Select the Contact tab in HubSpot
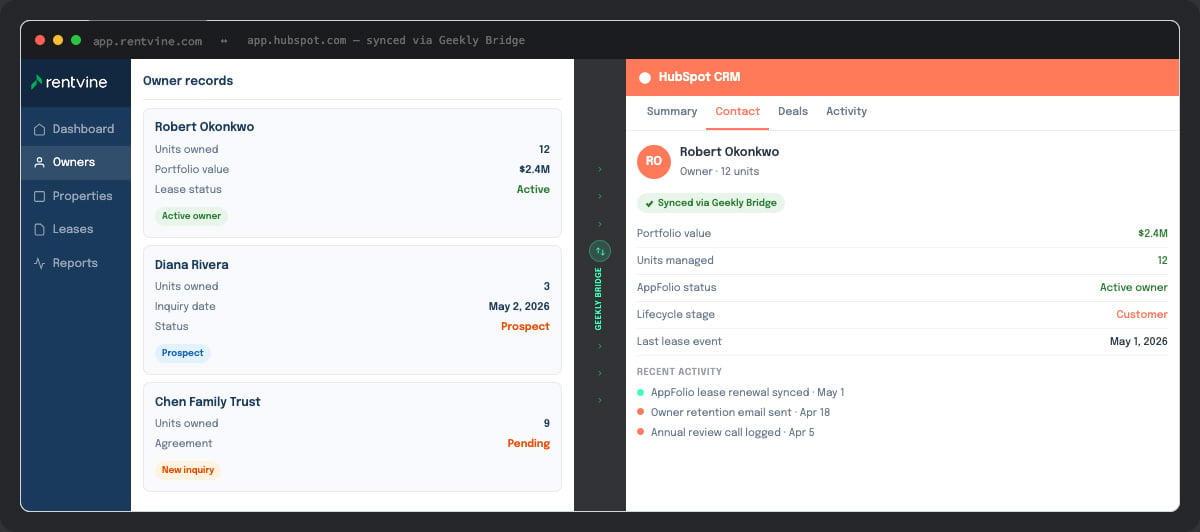 coord(737,111)
